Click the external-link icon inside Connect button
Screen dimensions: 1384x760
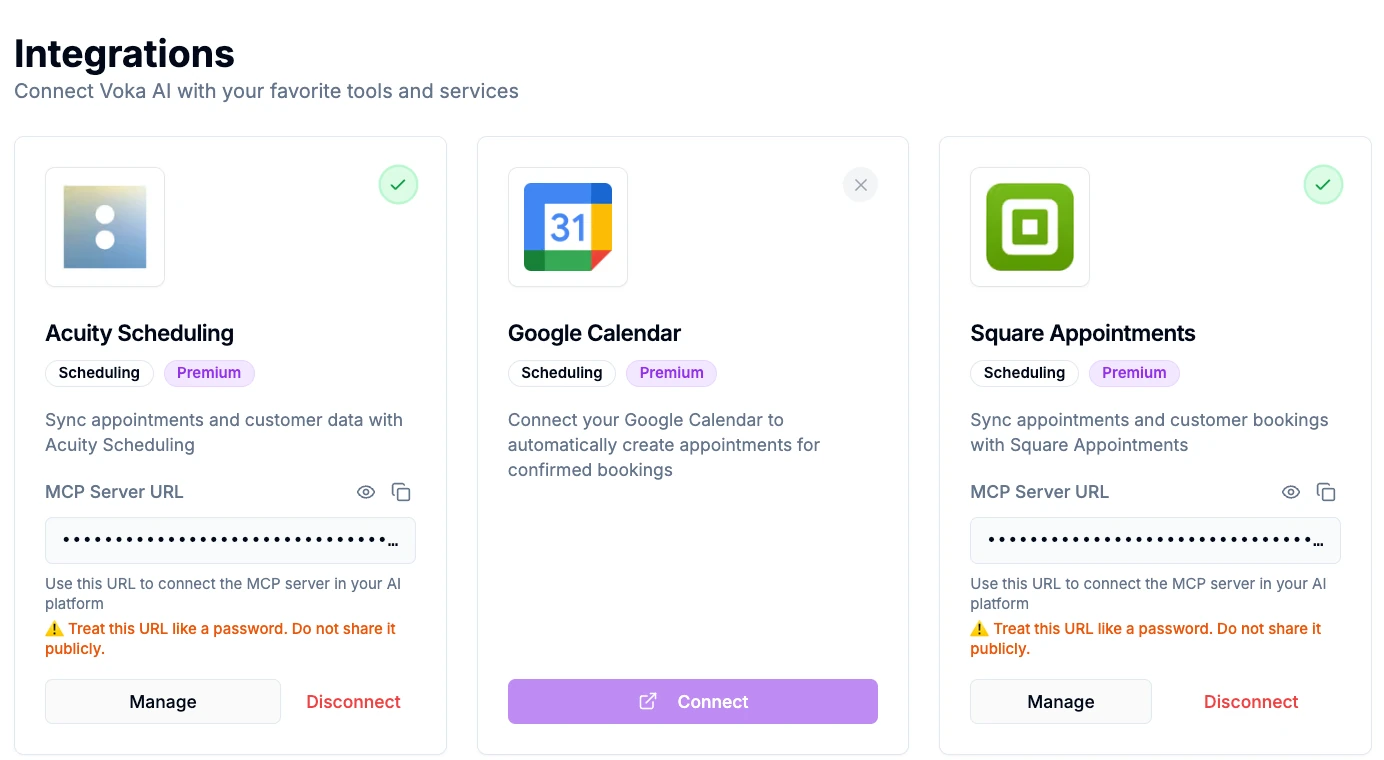tap(648, 701)
